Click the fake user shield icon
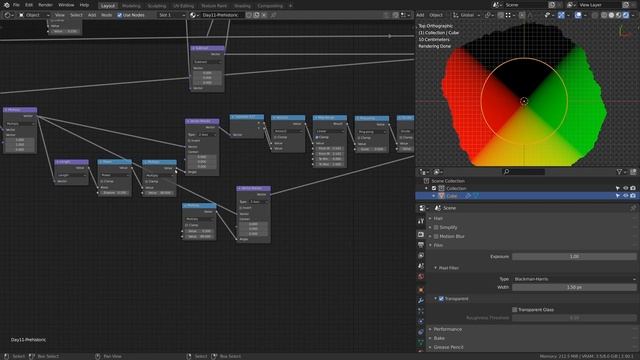 tap(249, 15)
